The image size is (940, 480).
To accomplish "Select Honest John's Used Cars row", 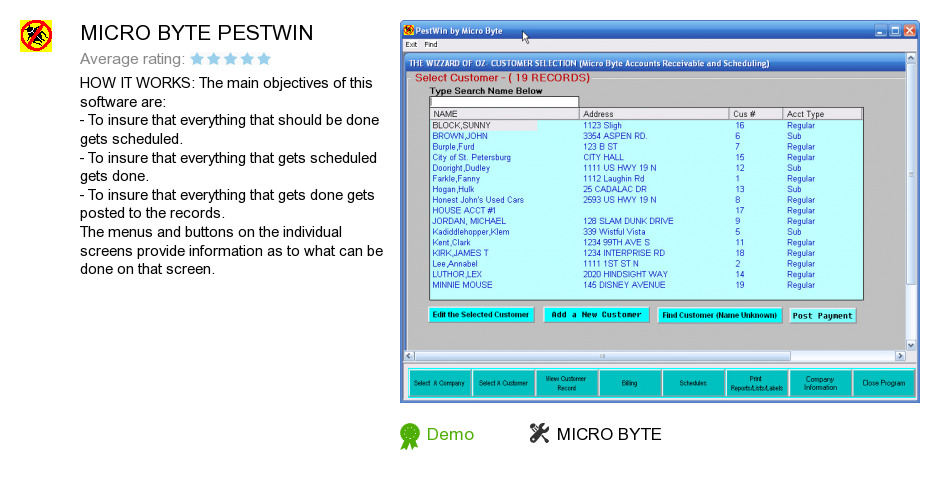I will pyautogui.click(x=478, y=200).
